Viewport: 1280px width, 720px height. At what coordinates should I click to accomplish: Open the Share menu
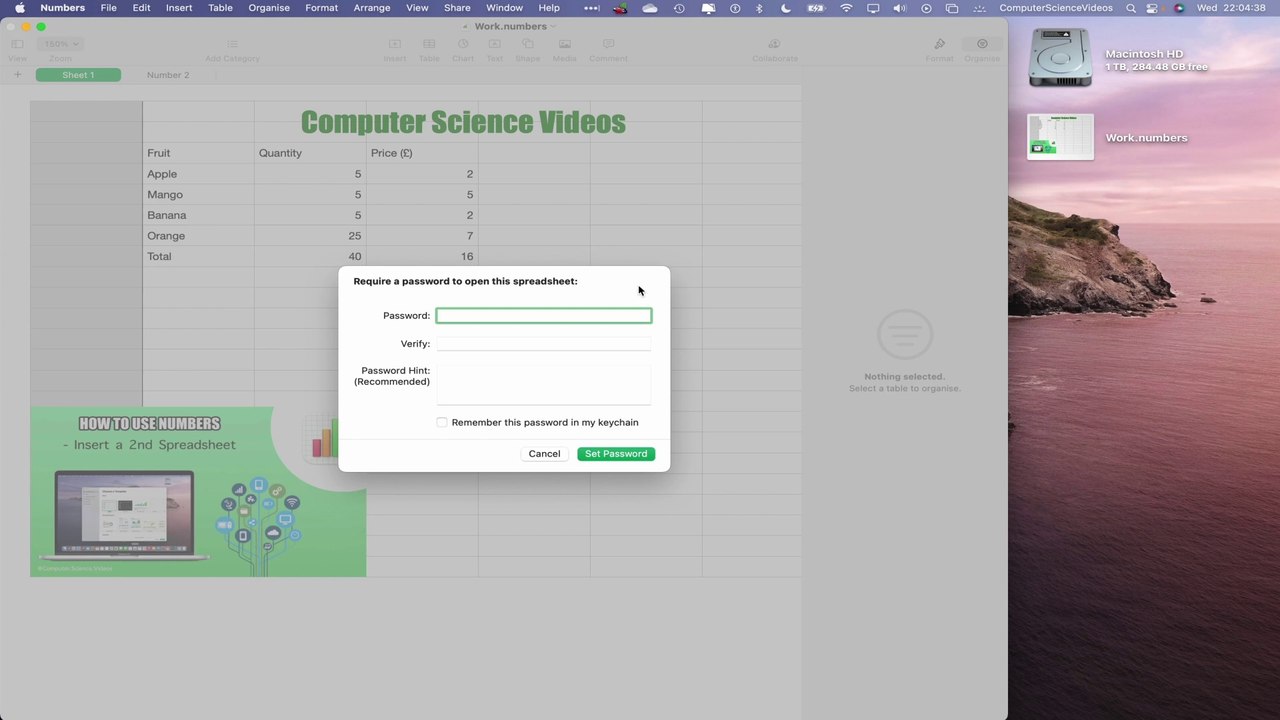click(x=457, y=8)
